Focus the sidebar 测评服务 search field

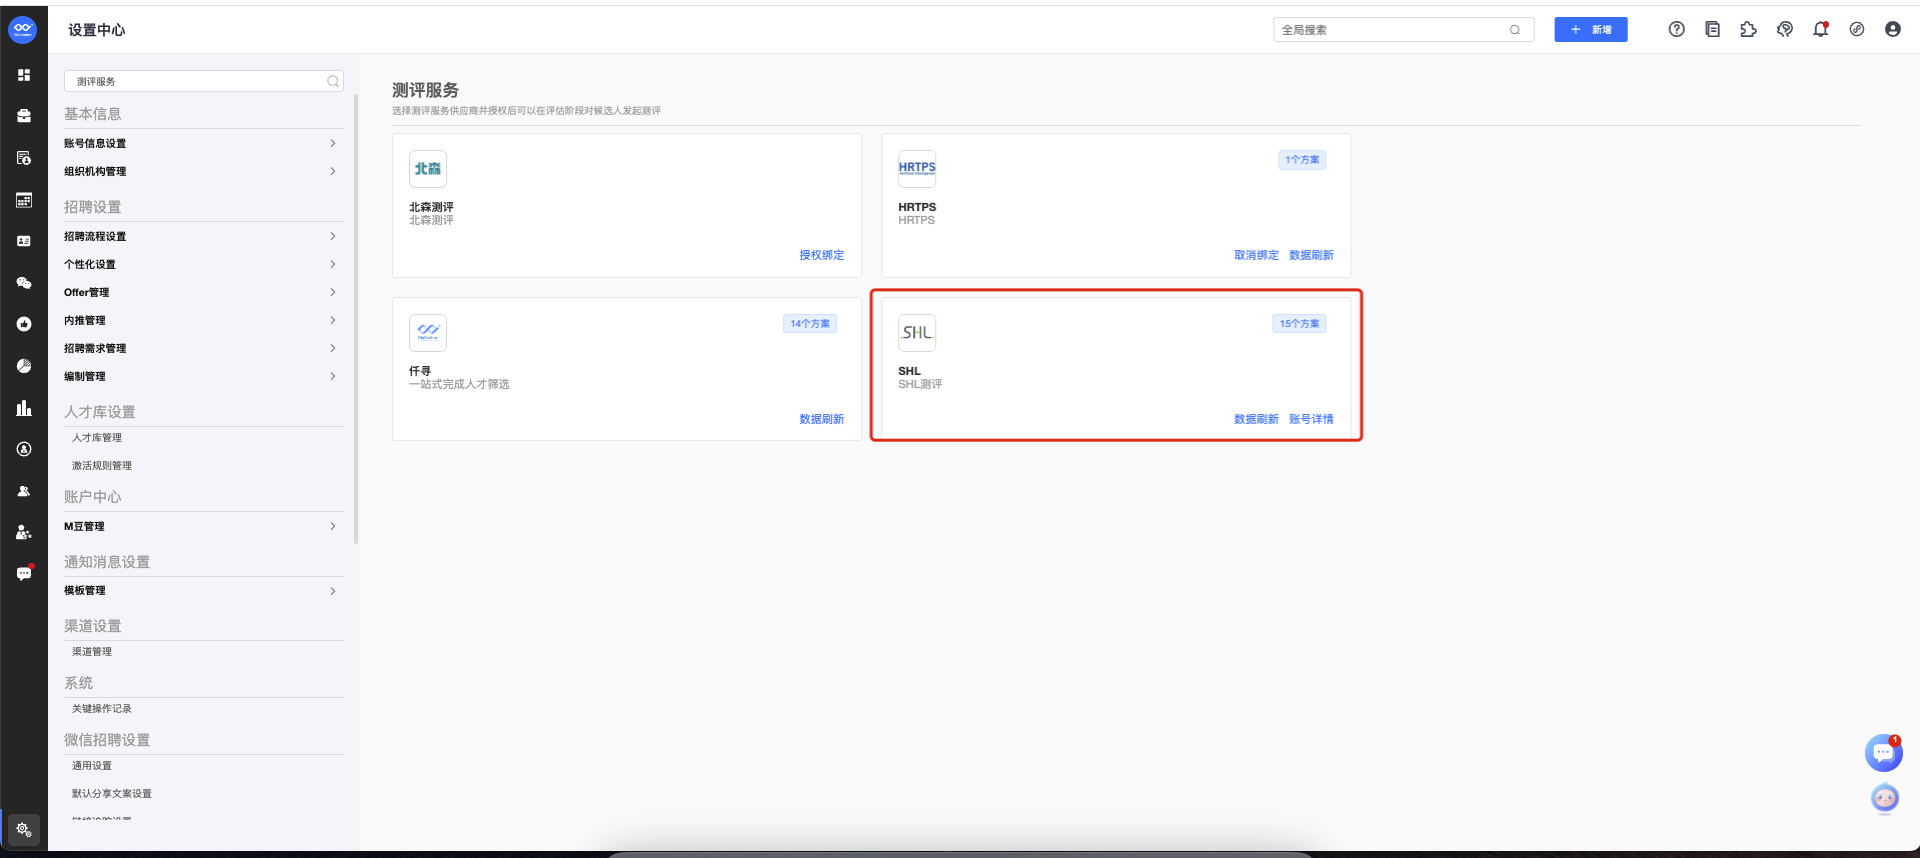[204, 81]
